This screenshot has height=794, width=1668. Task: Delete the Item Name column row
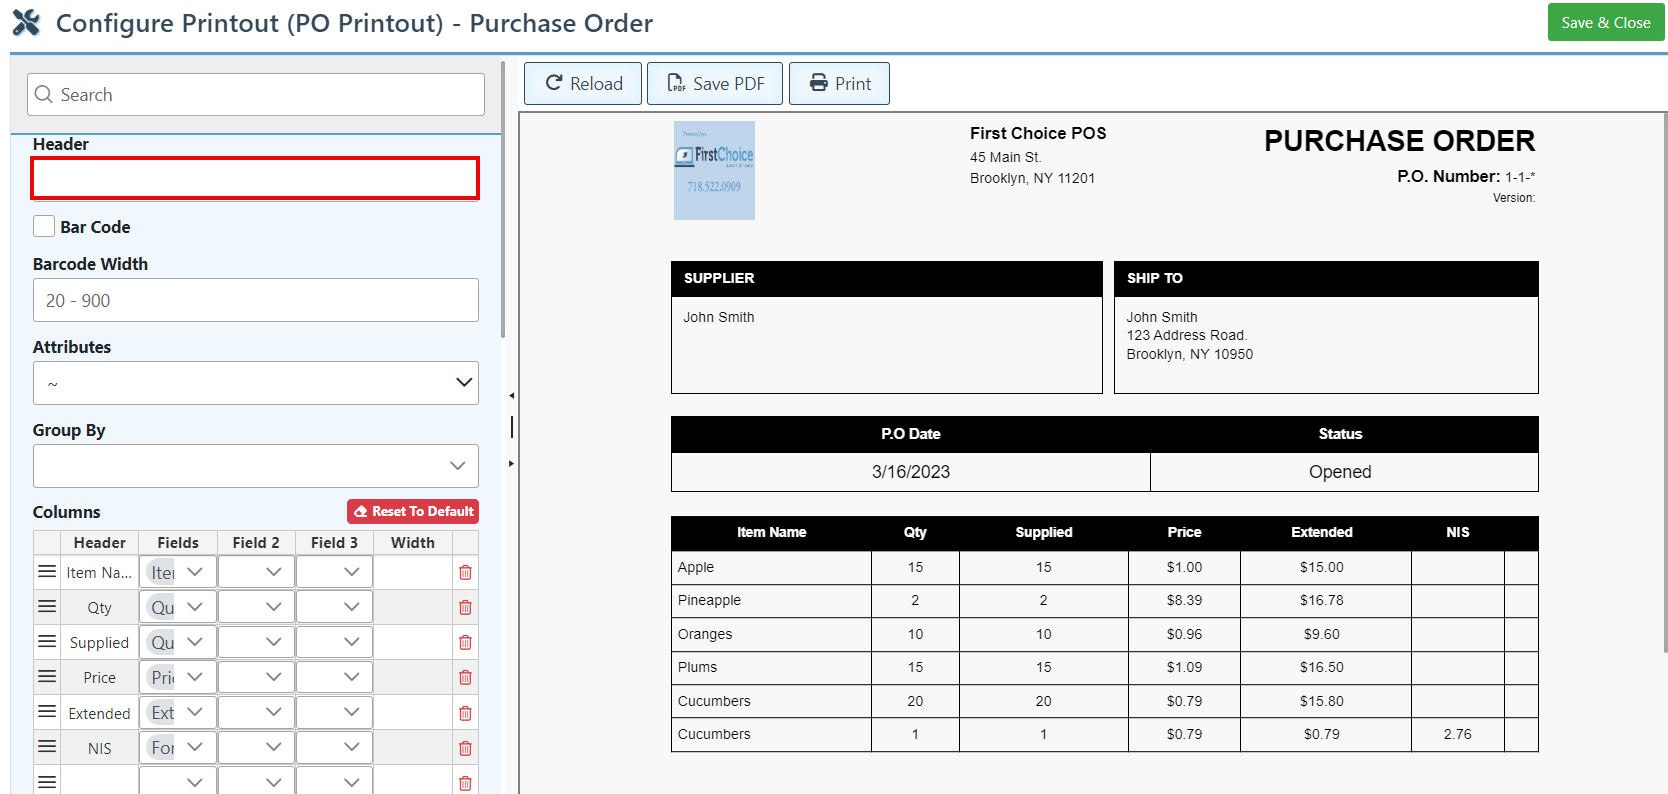click(465, 573)
